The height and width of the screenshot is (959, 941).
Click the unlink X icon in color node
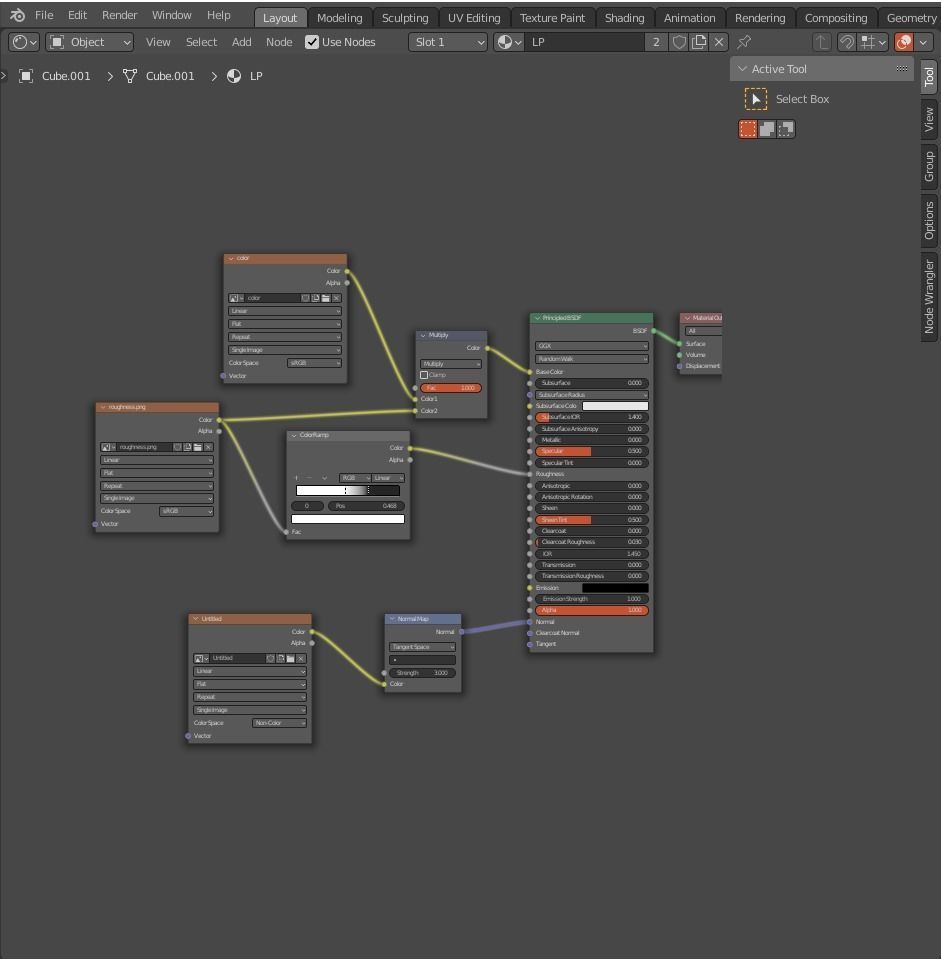tap(336, 298)
